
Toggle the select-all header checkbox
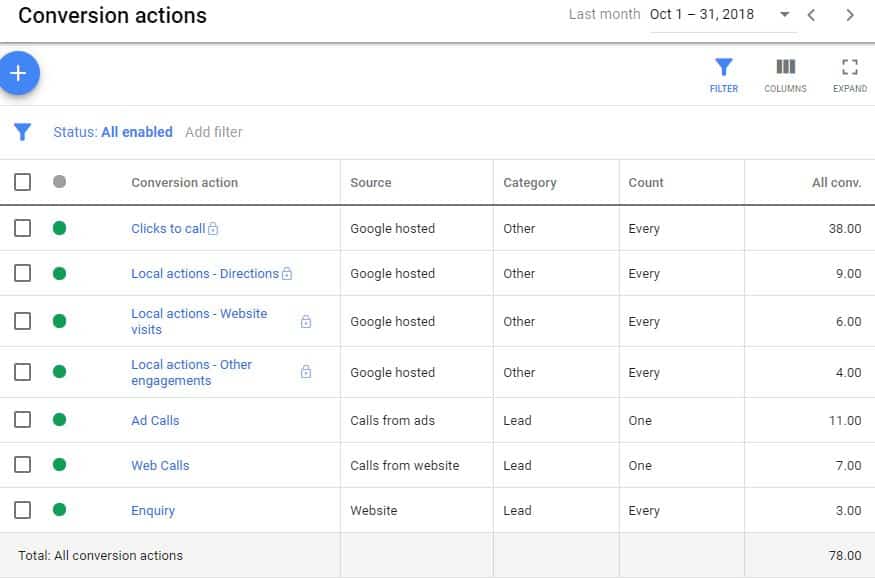point(22,182)
